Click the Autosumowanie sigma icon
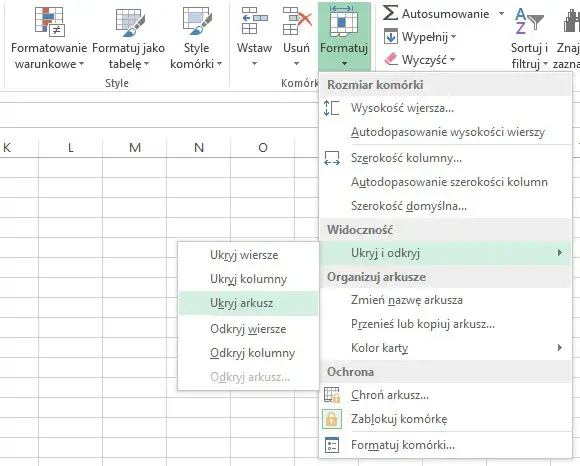This screenshot has width=580, height=466. [390, 13]
